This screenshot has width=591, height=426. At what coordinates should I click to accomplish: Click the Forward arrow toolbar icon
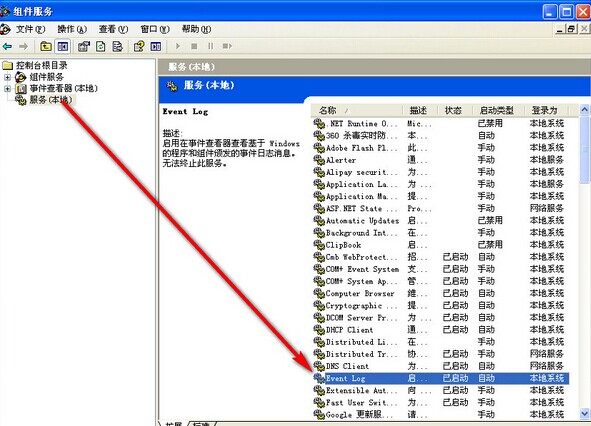coord(23,46)
